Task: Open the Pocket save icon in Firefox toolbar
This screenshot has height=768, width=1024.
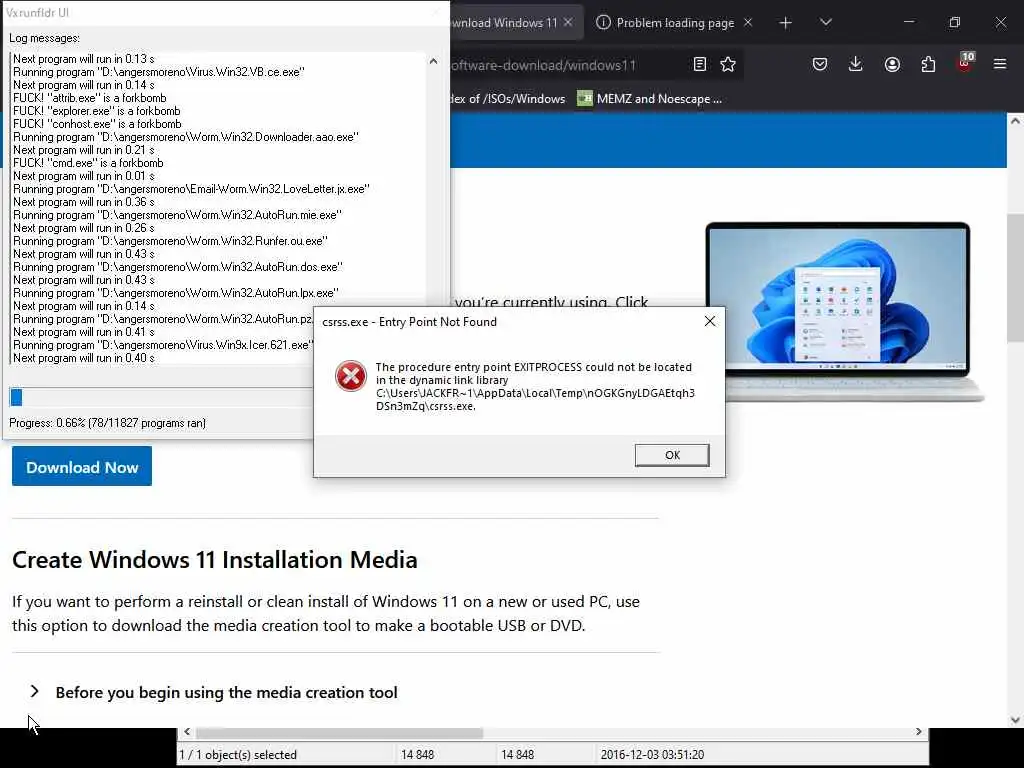Action: (820, 64)
